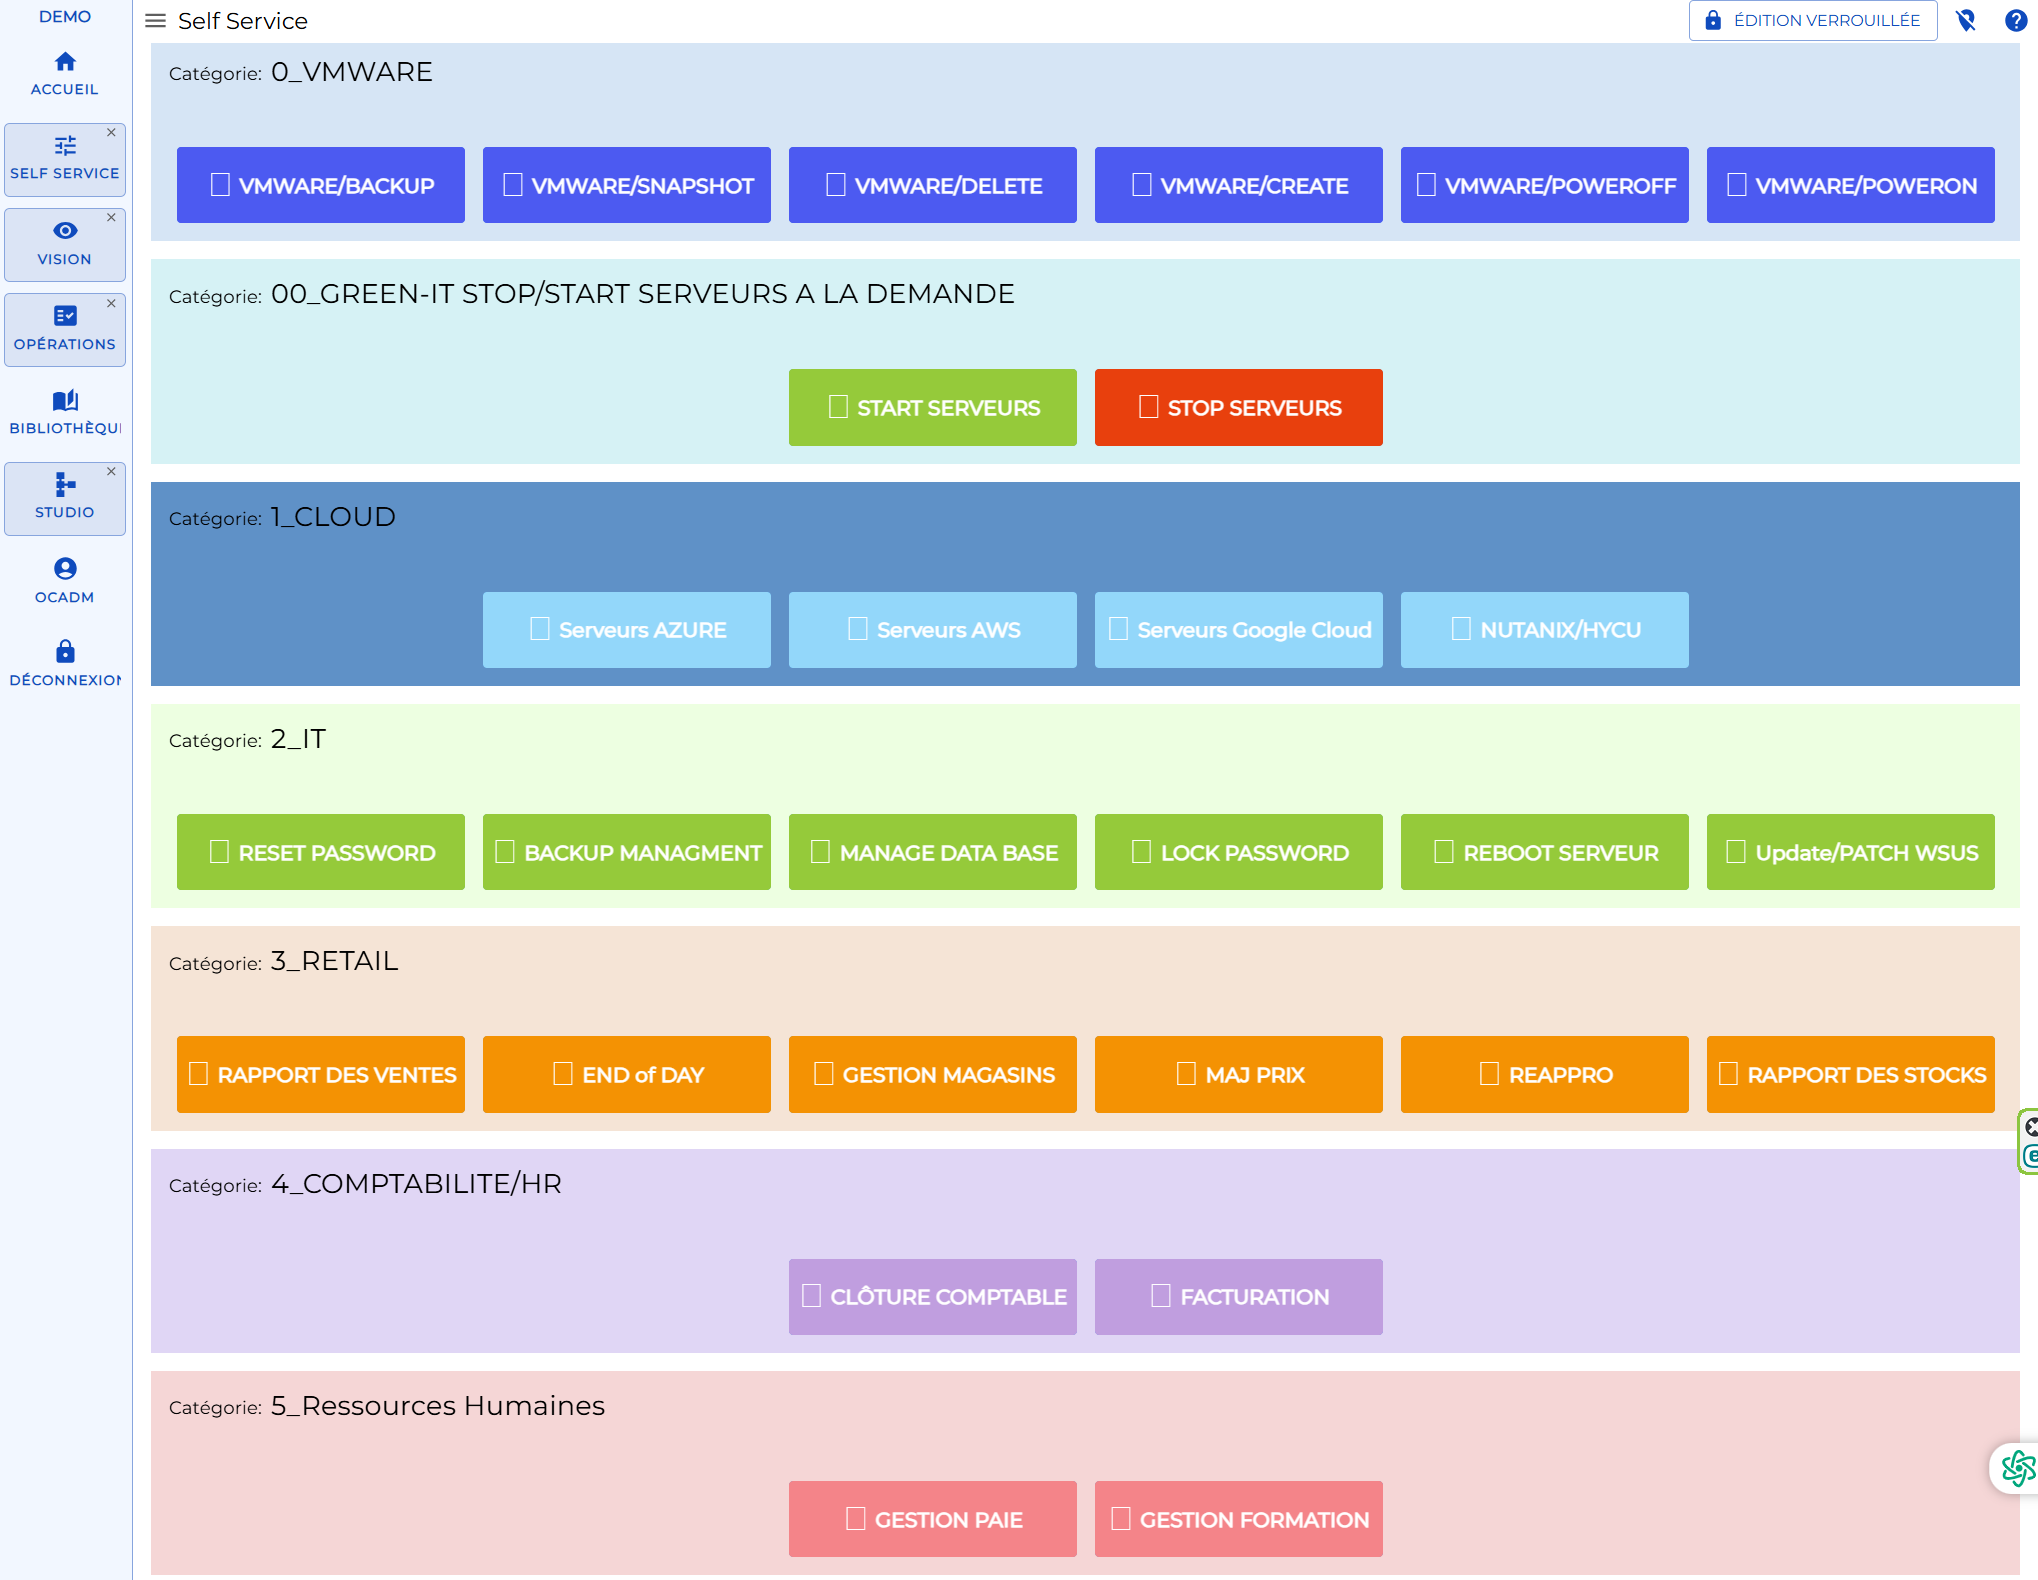This screenshot has width=2038, height=1580.
Task: Open CLÔTURE COMPTABLE
Action: 933,1297
